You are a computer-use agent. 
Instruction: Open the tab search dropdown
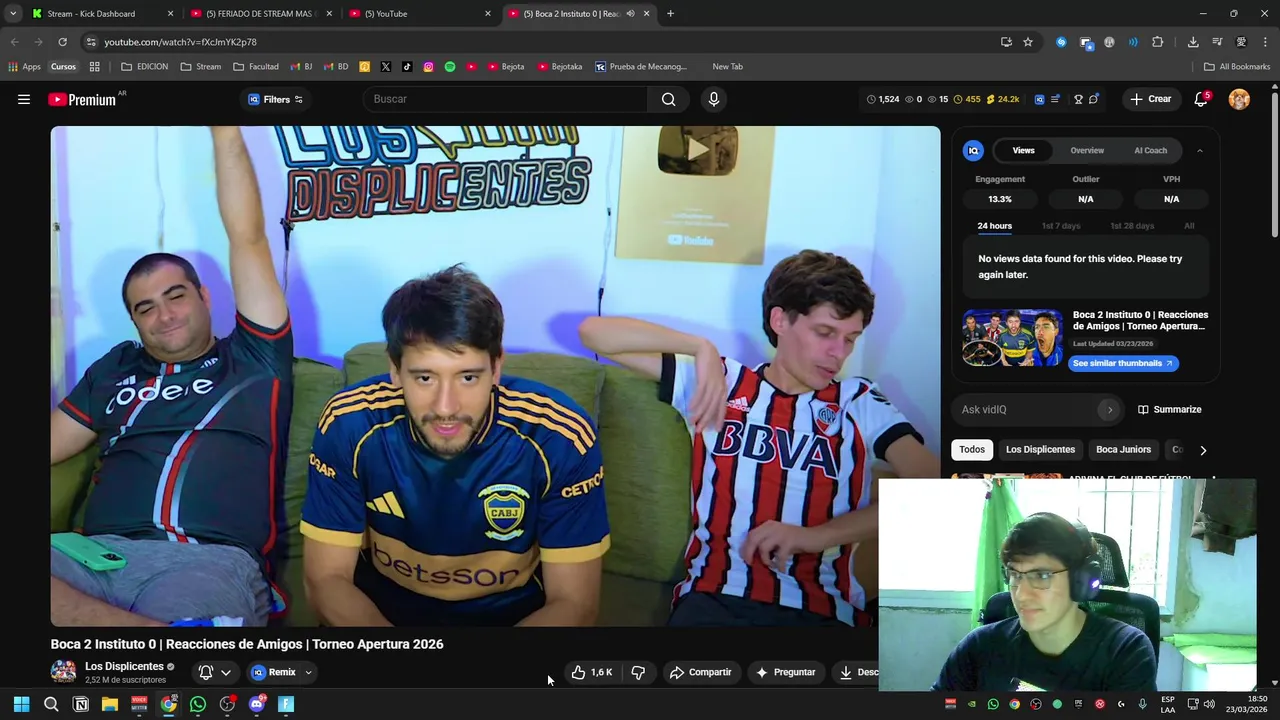coord(12,14)
